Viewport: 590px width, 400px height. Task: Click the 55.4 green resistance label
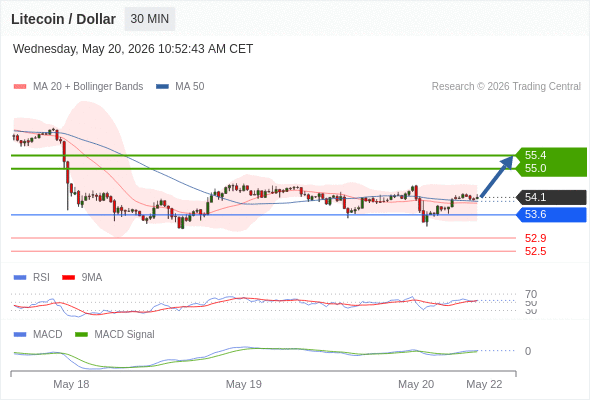click(x=535, y=155)
